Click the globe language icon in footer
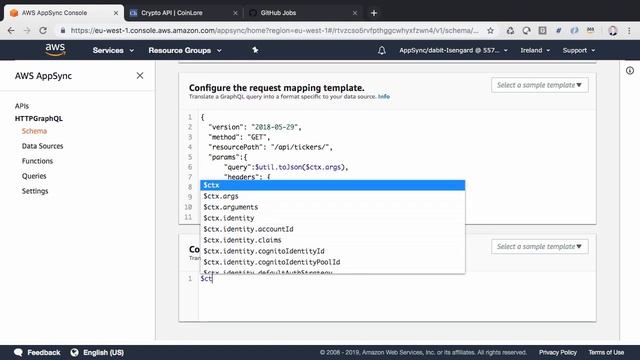Viewport: 640px width, 360px height. (x=74, y=352)
